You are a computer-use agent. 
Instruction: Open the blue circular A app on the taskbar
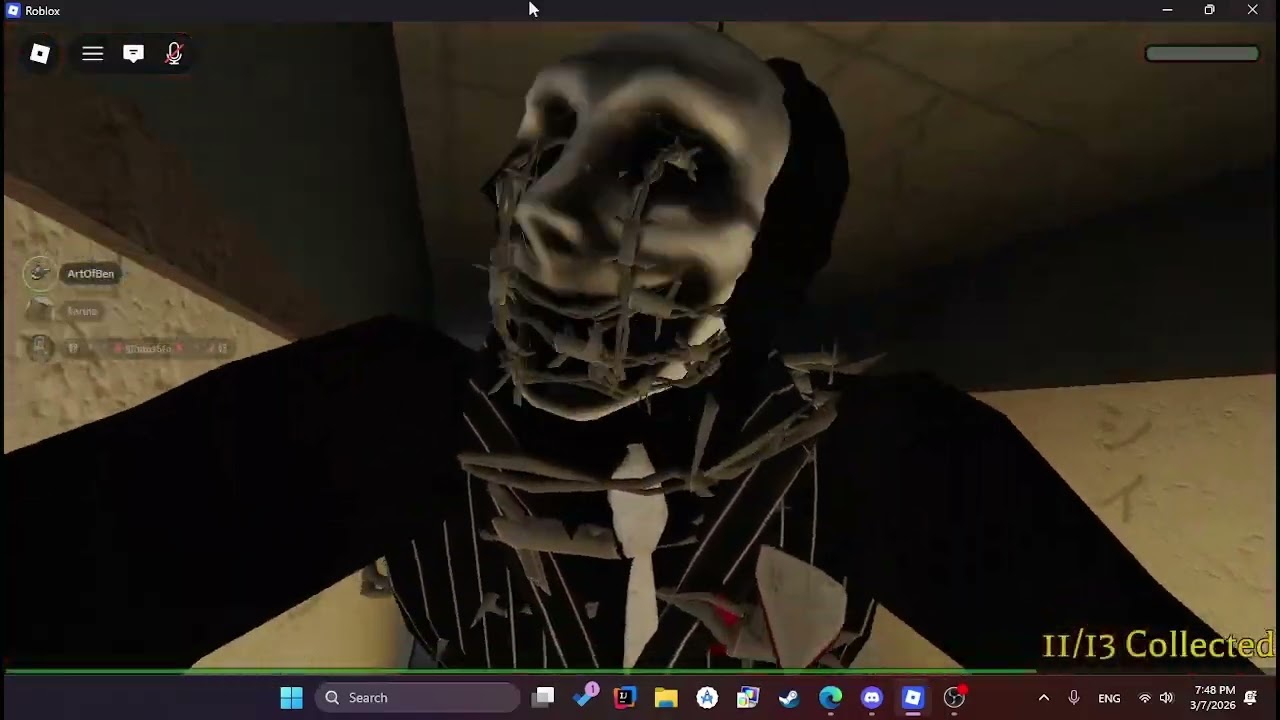[x=707, y=698]
